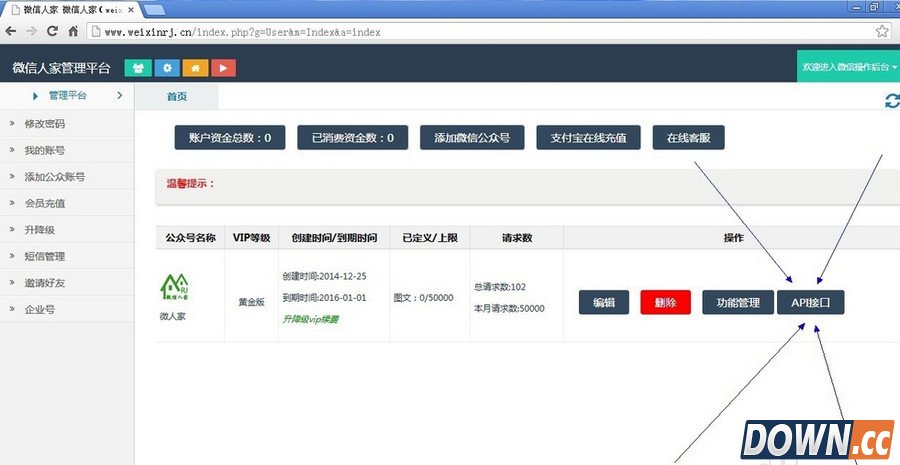Click 公众号名称 column header
The width and height of the screenshot is (900, 465).
tap(191, 238)
